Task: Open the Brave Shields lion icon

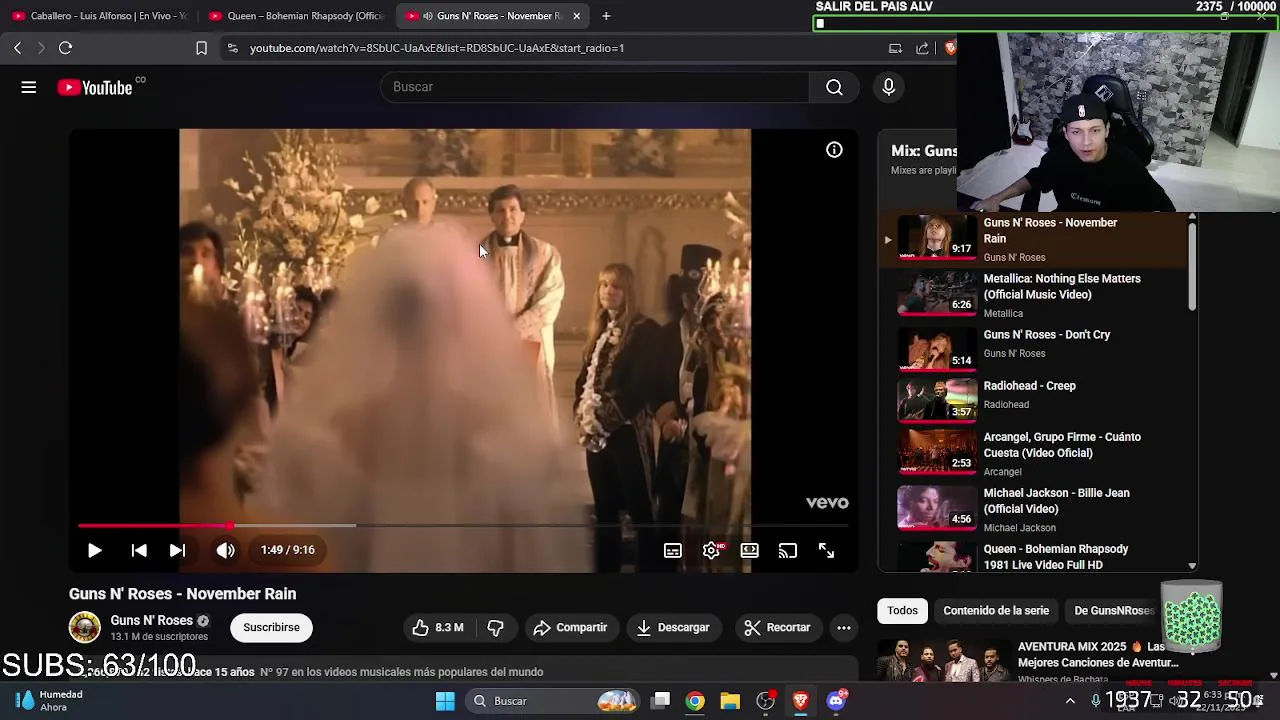Action: [x=950, y=48]
